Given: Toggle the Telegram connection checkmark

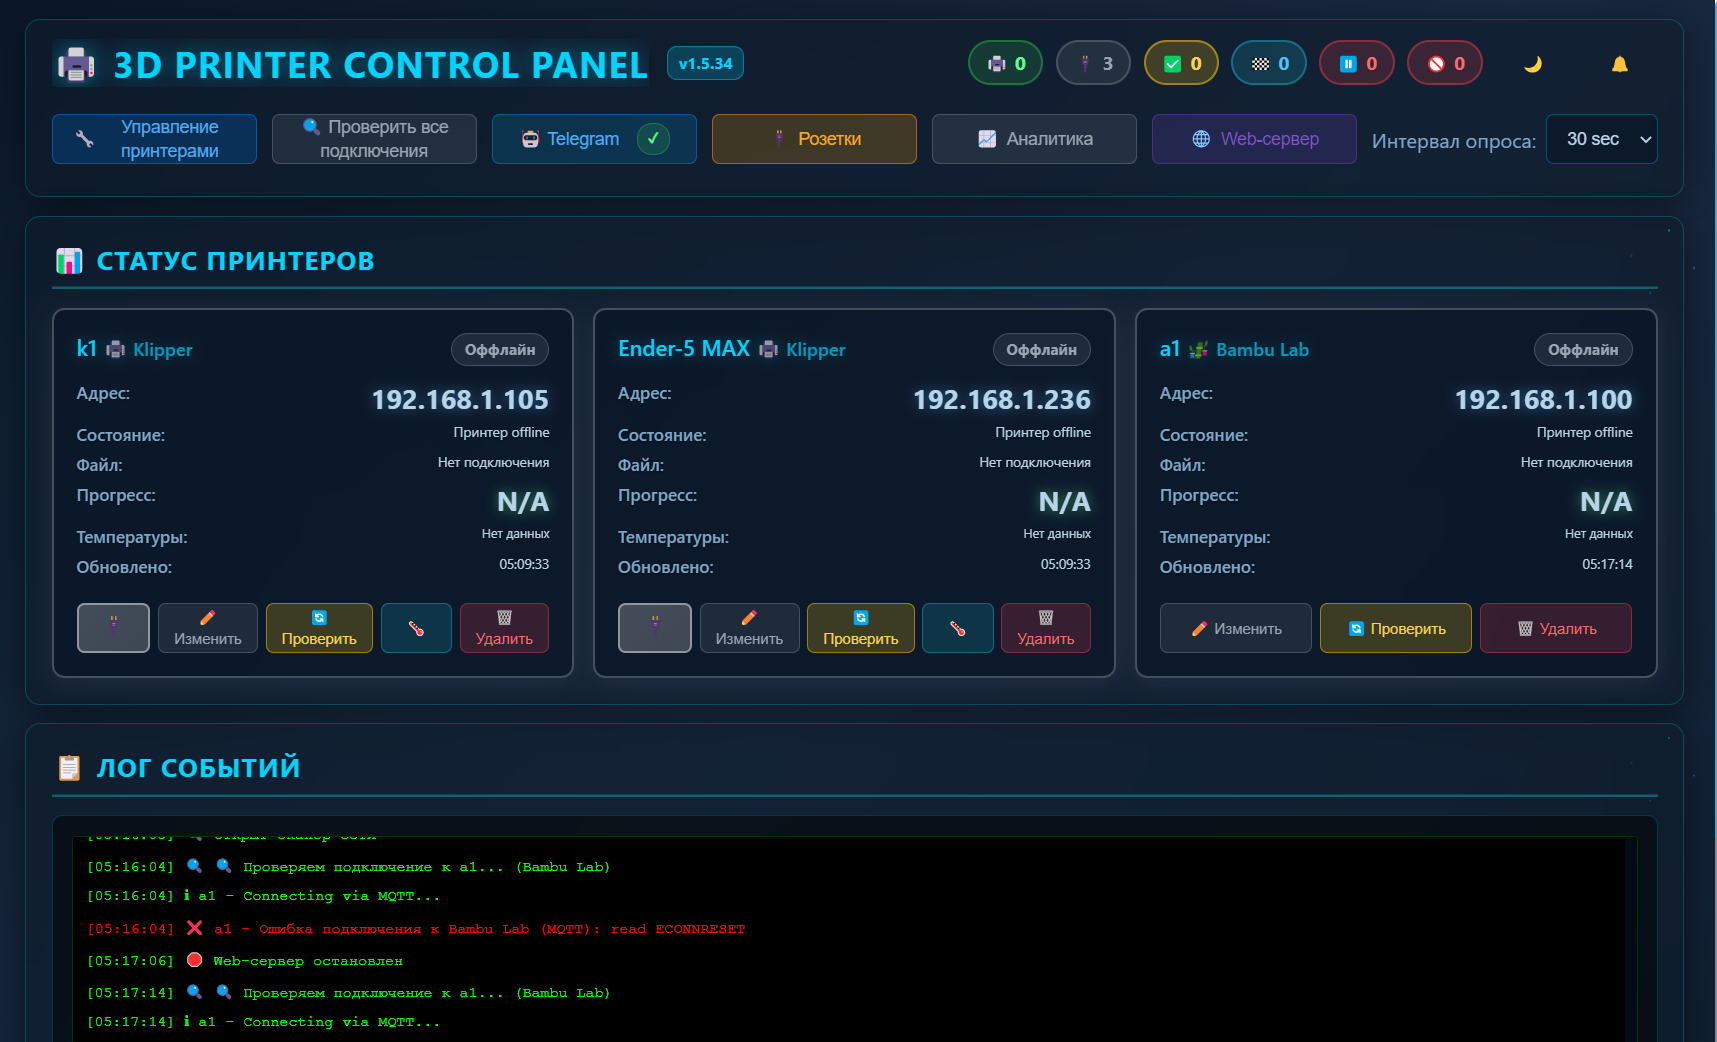Looking at the screenshot, I should pos(654,139).
